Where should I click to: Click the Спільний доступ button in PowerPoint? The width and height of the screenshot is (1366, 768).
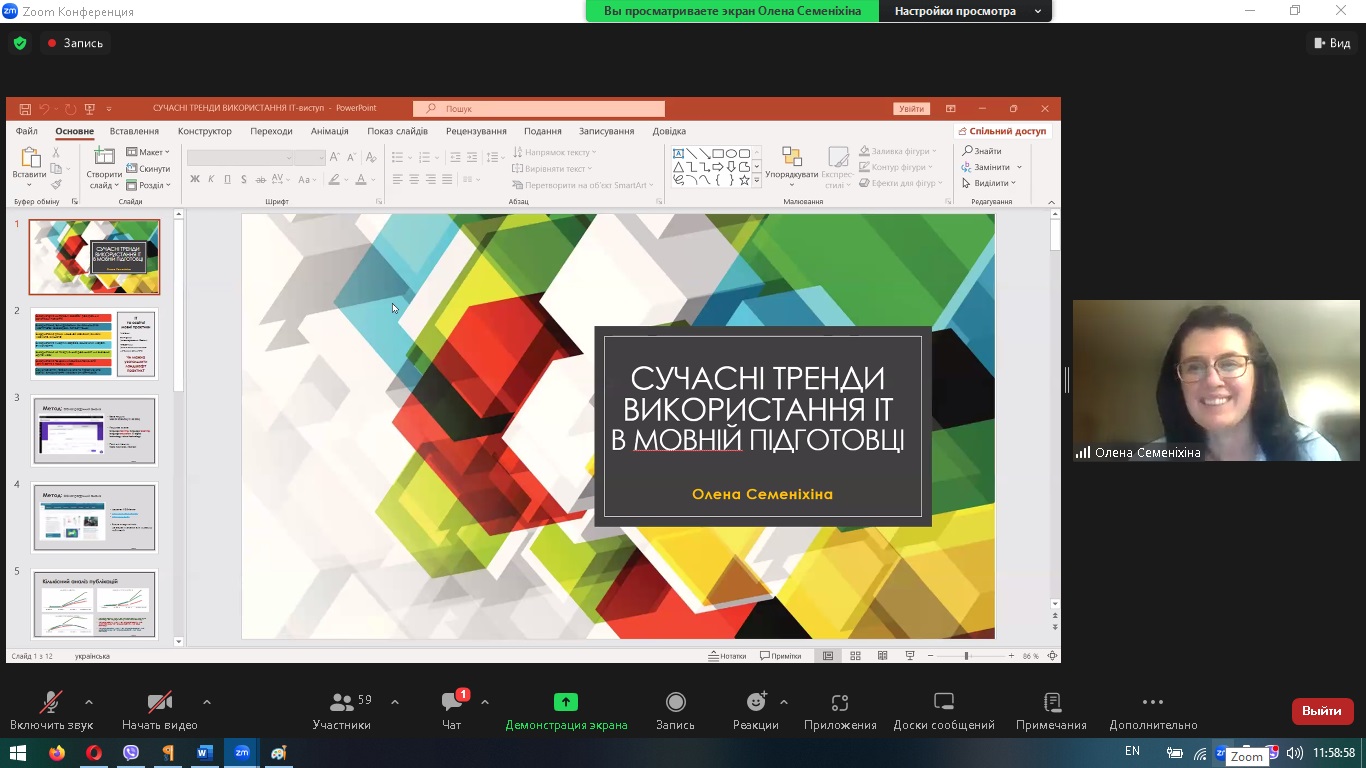(x=1001, y=131)
